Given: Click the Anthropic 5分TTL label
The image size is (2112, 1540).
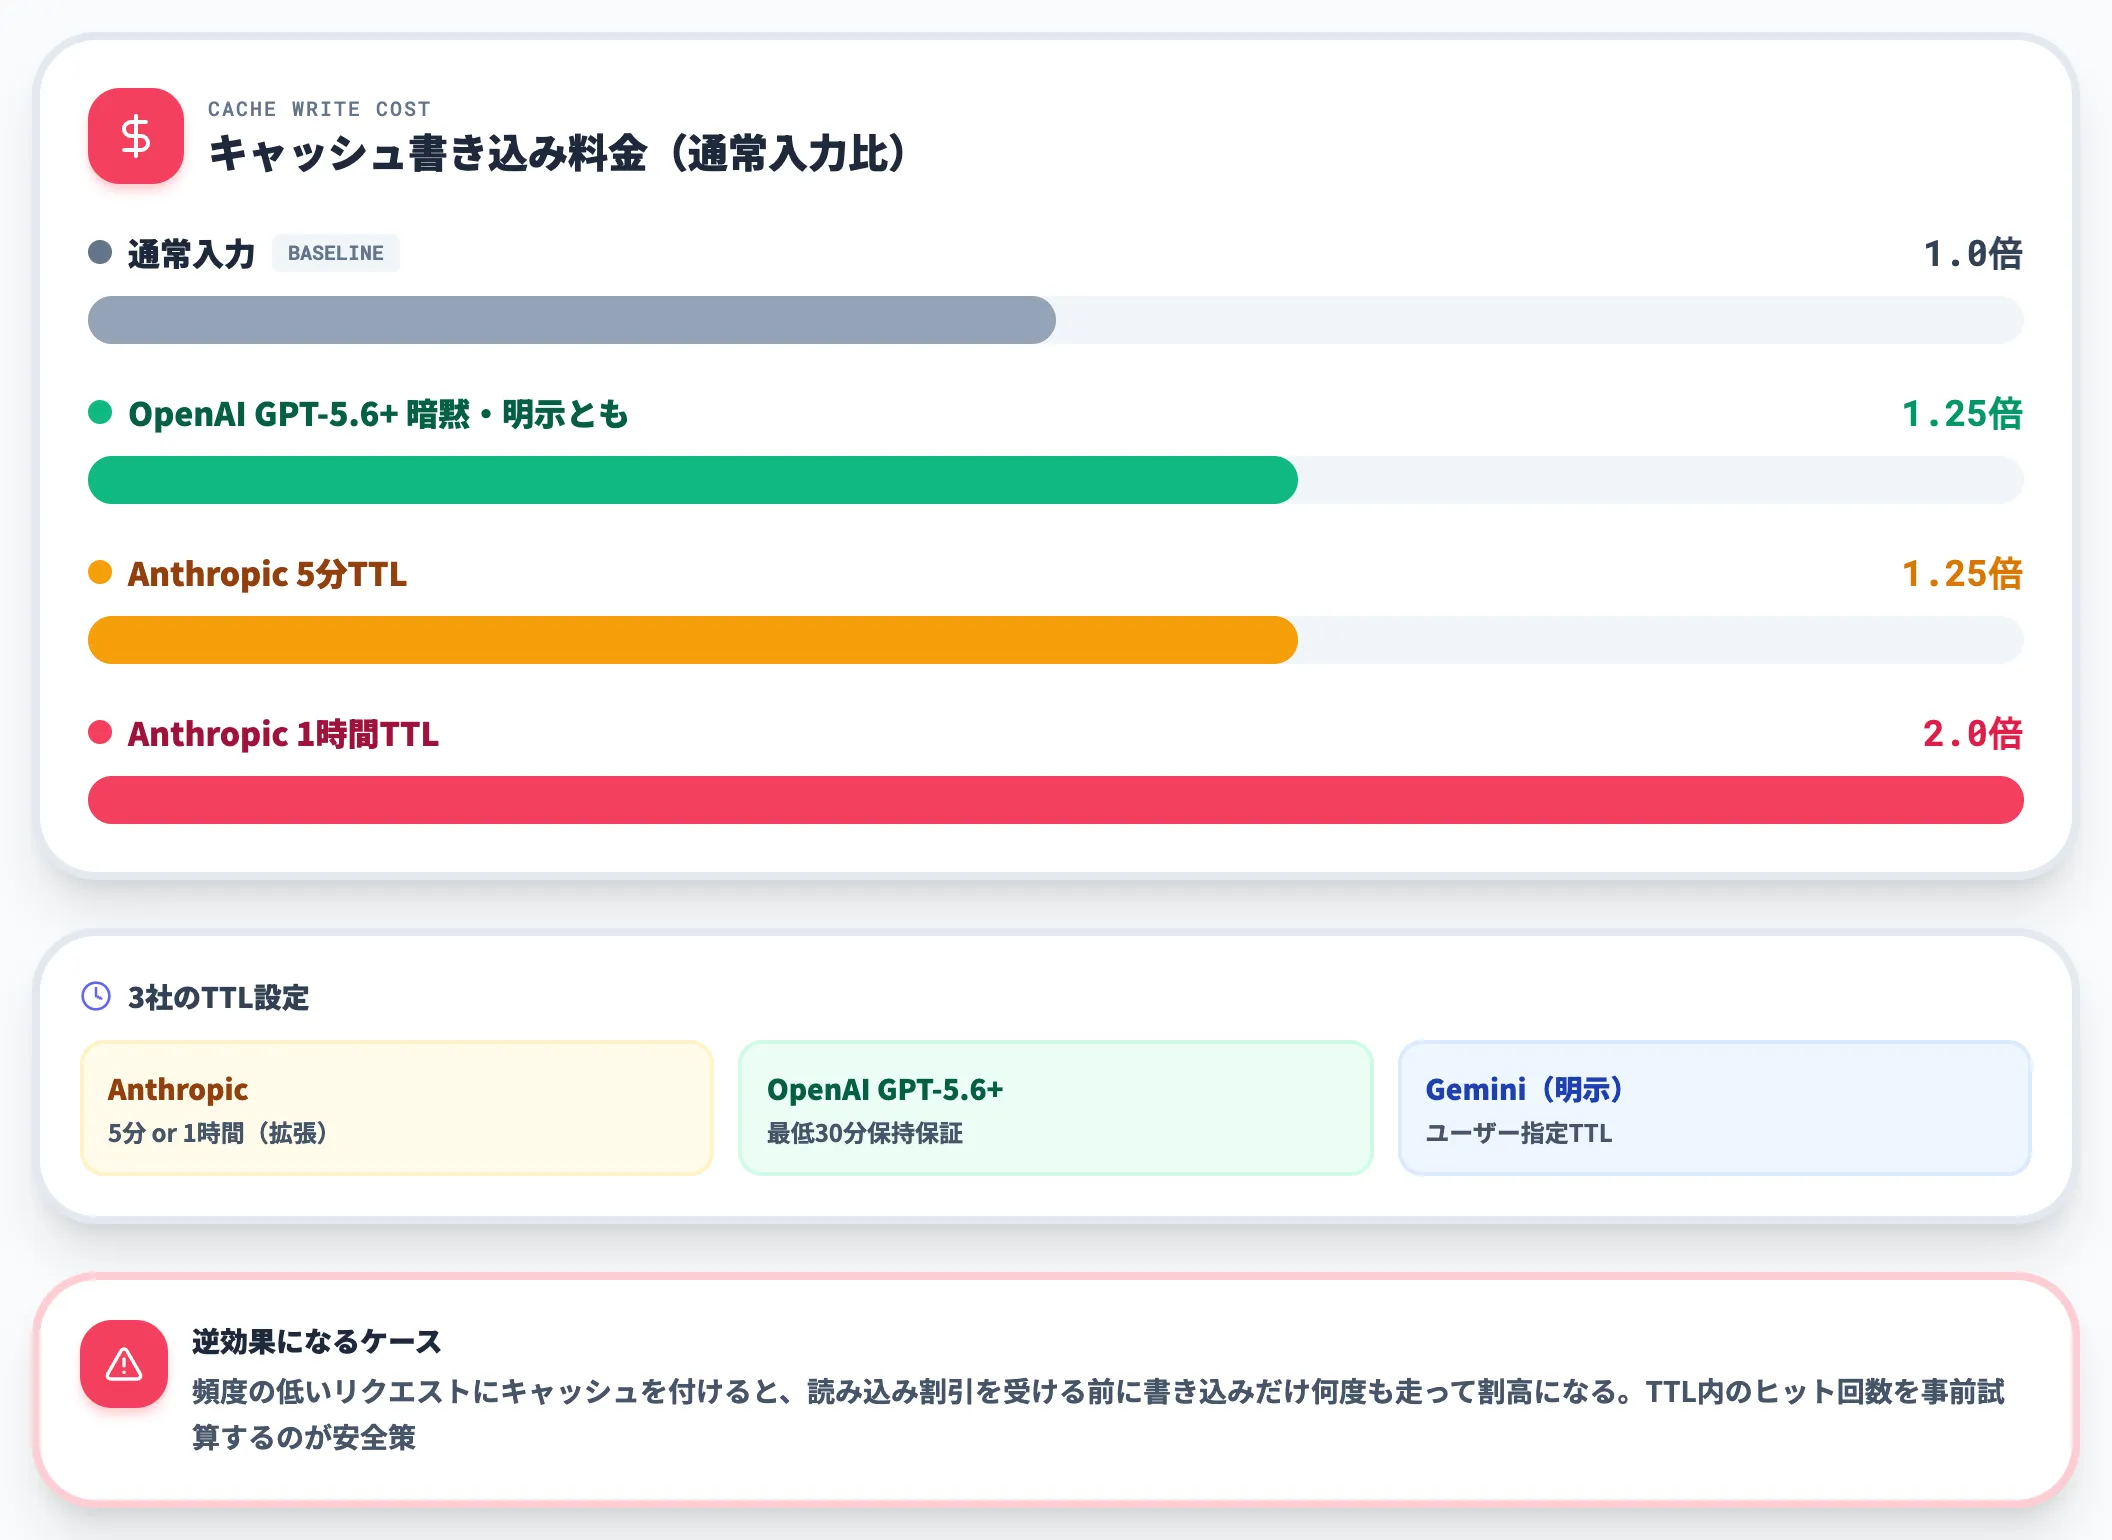Looking at the screenshot, I should (x=267, y=574).
